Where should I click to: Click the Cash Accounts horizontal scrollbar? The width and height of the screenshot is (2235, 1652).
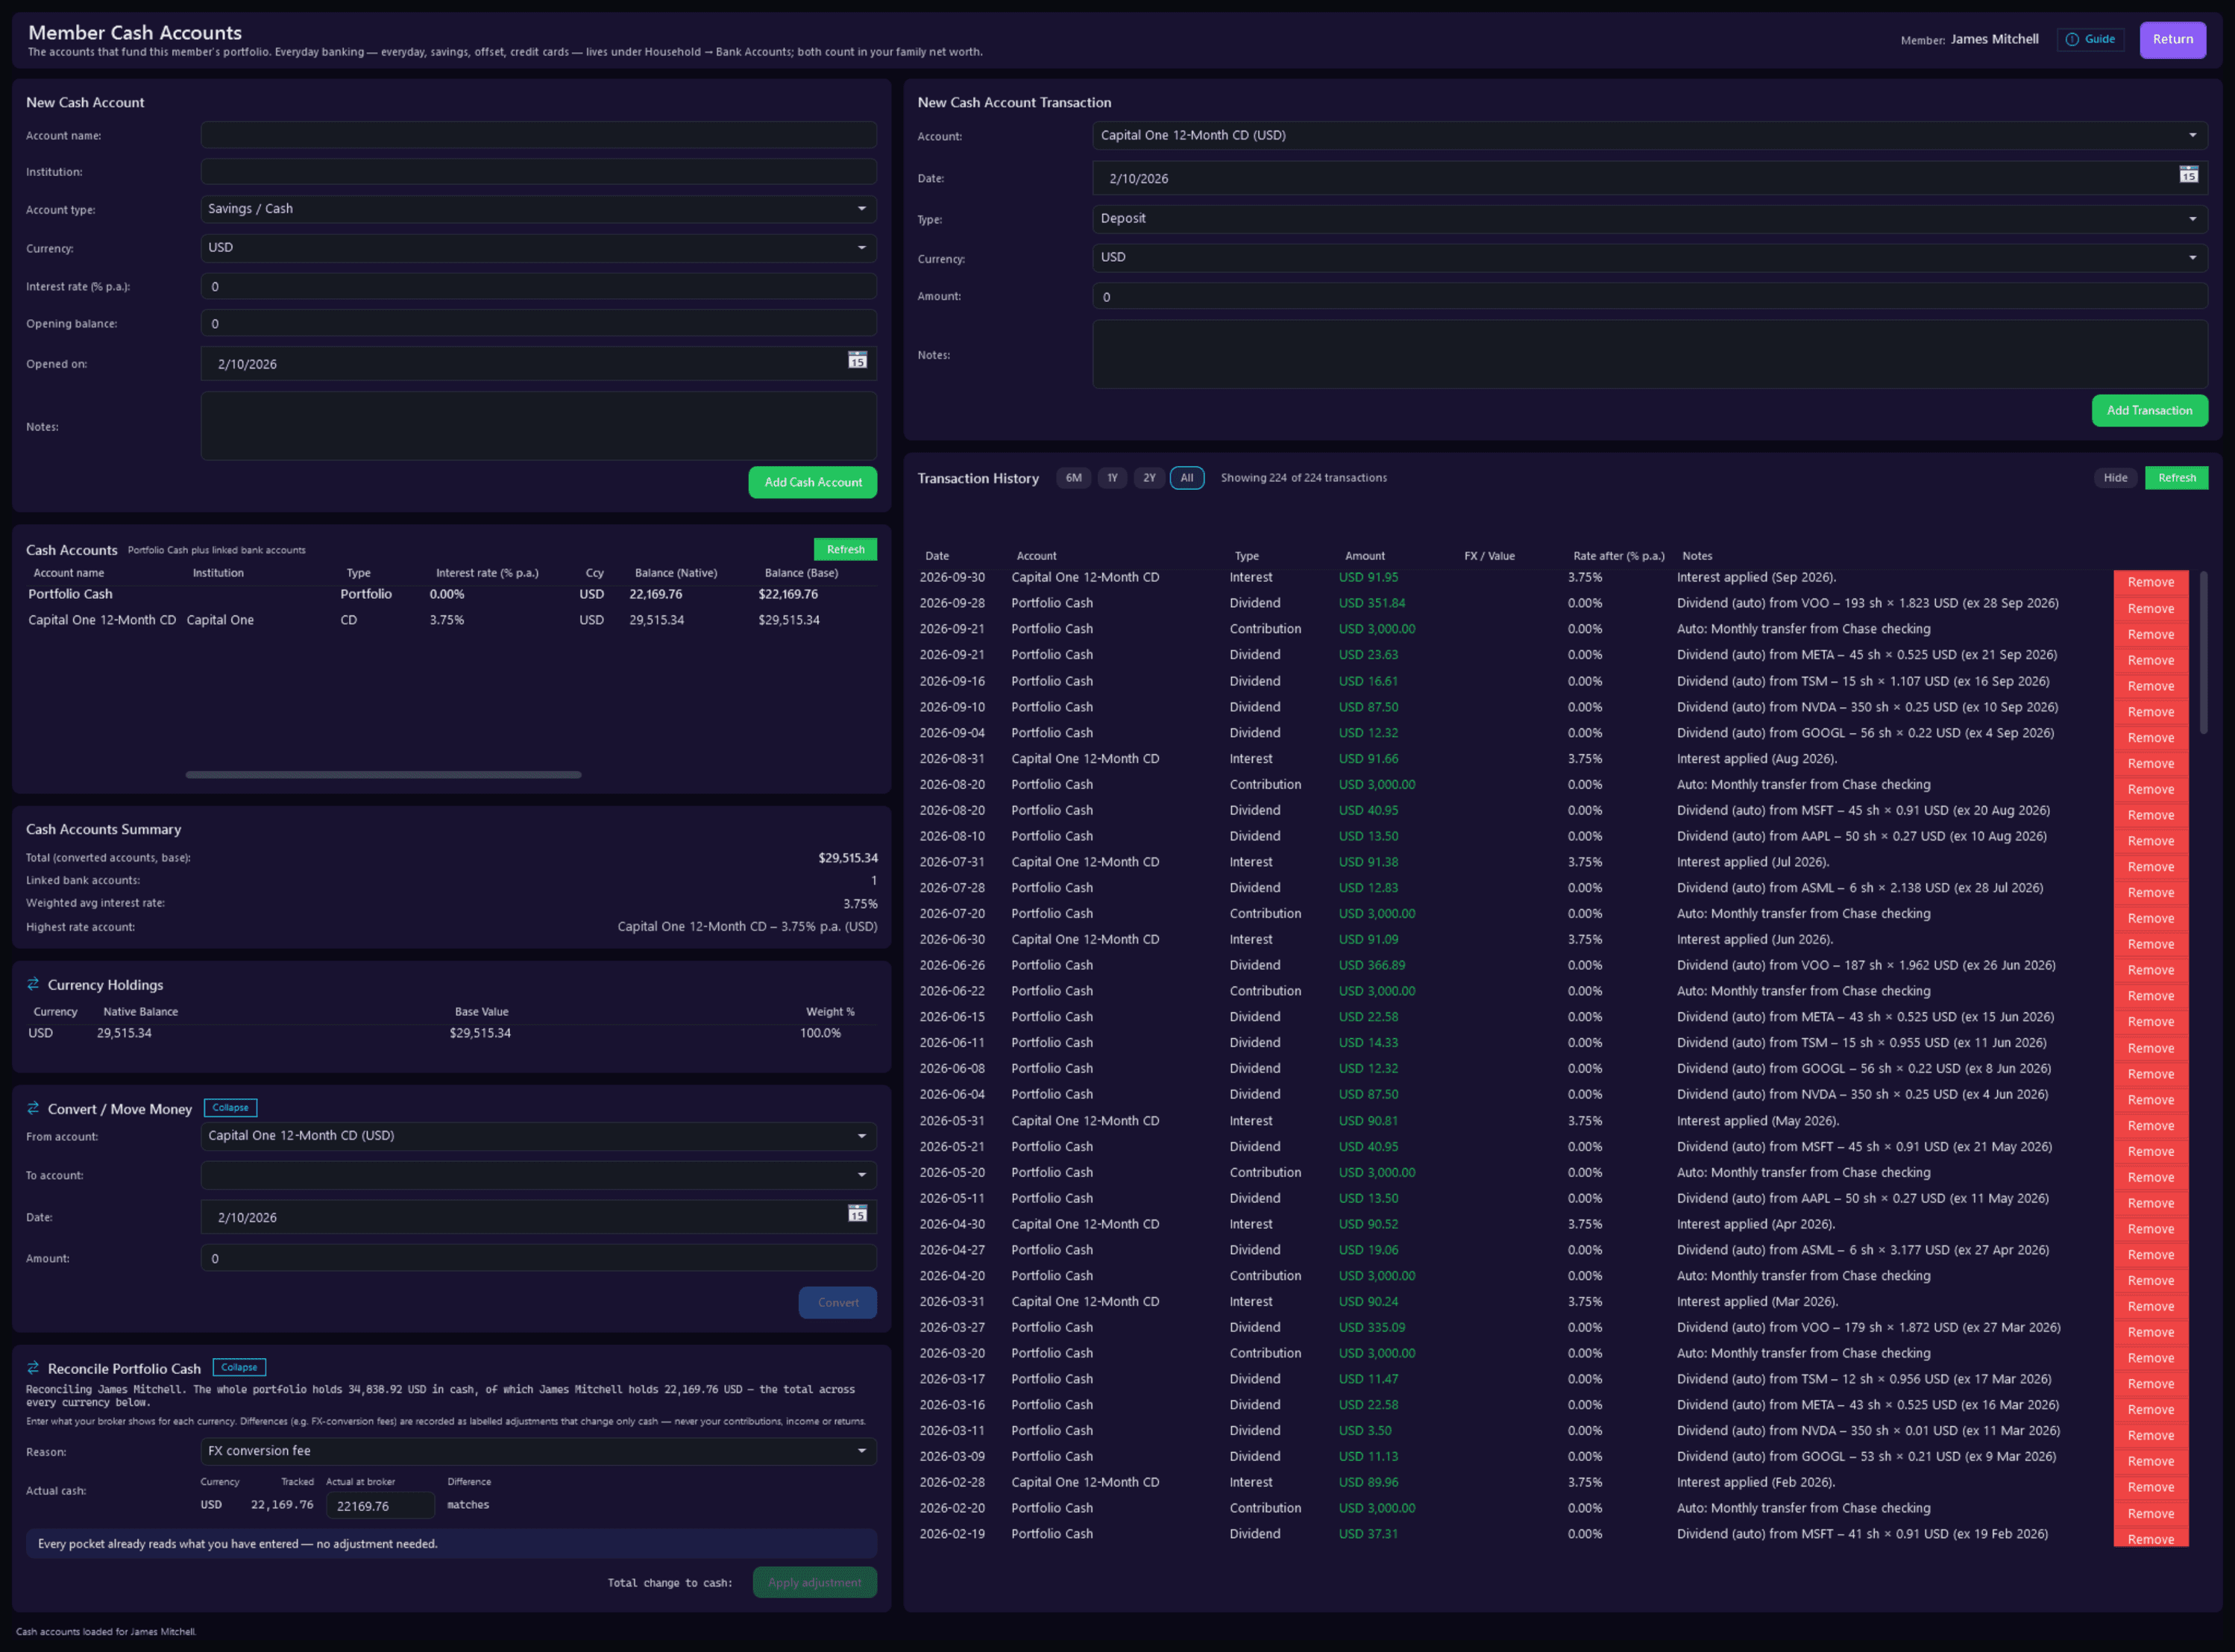pos(383,775)
